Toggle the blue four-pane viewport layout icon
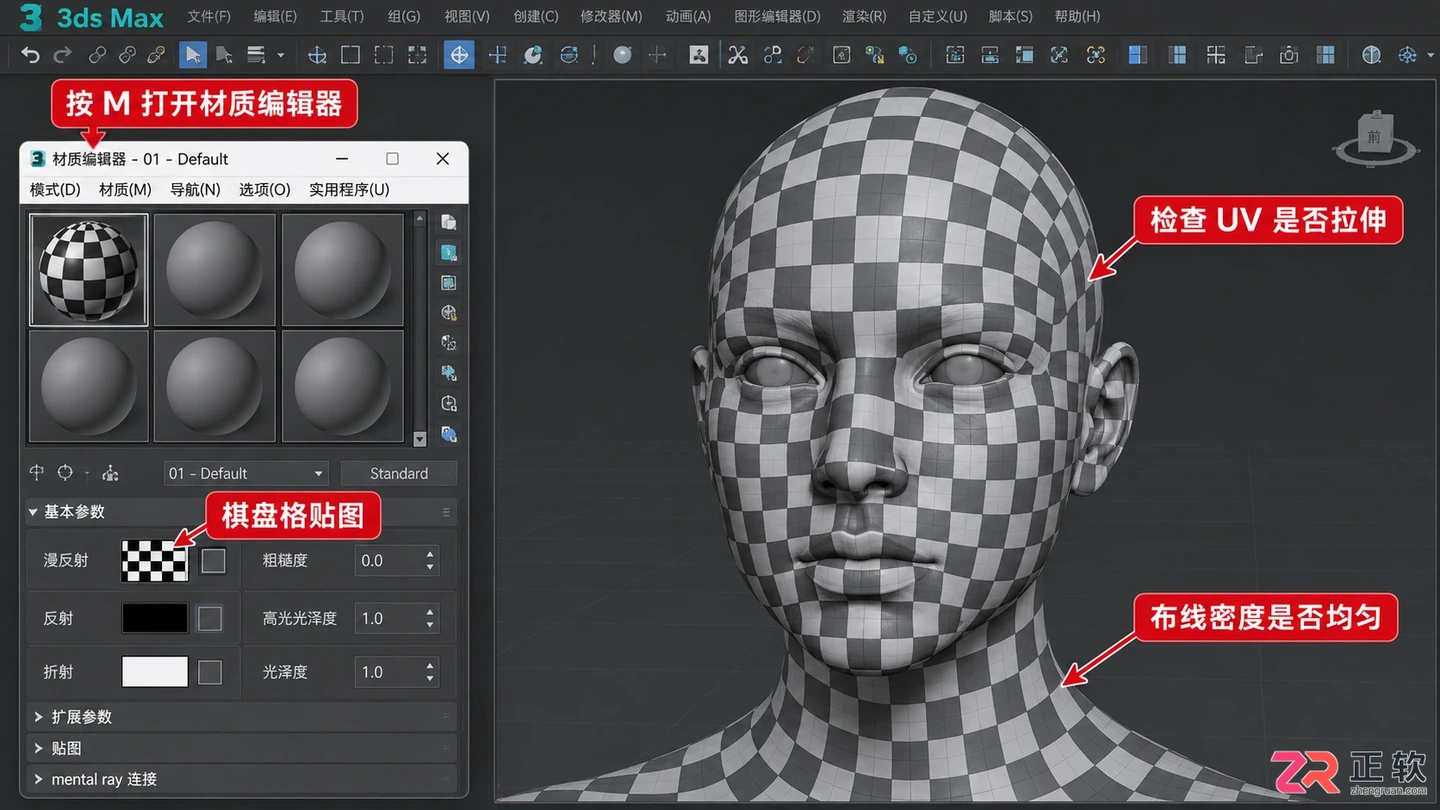1440x810 pixels. (x=1325, y=55)
